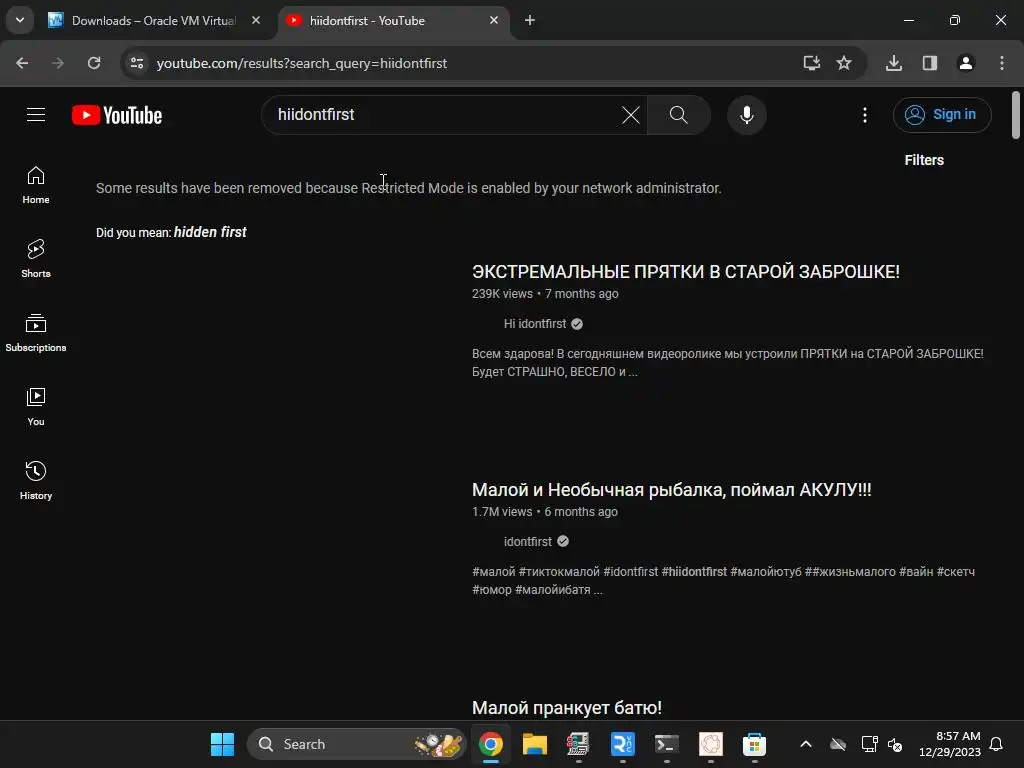Open Subscriptions in the sidebar

tap(36, 333)
